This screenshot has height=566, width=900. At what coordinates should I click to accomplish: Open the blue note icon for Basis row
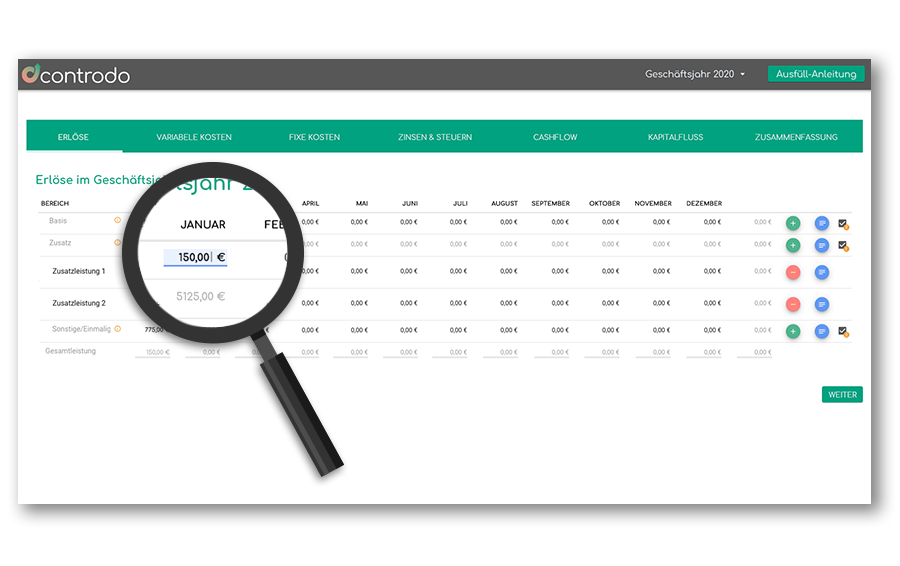(822, 223)
